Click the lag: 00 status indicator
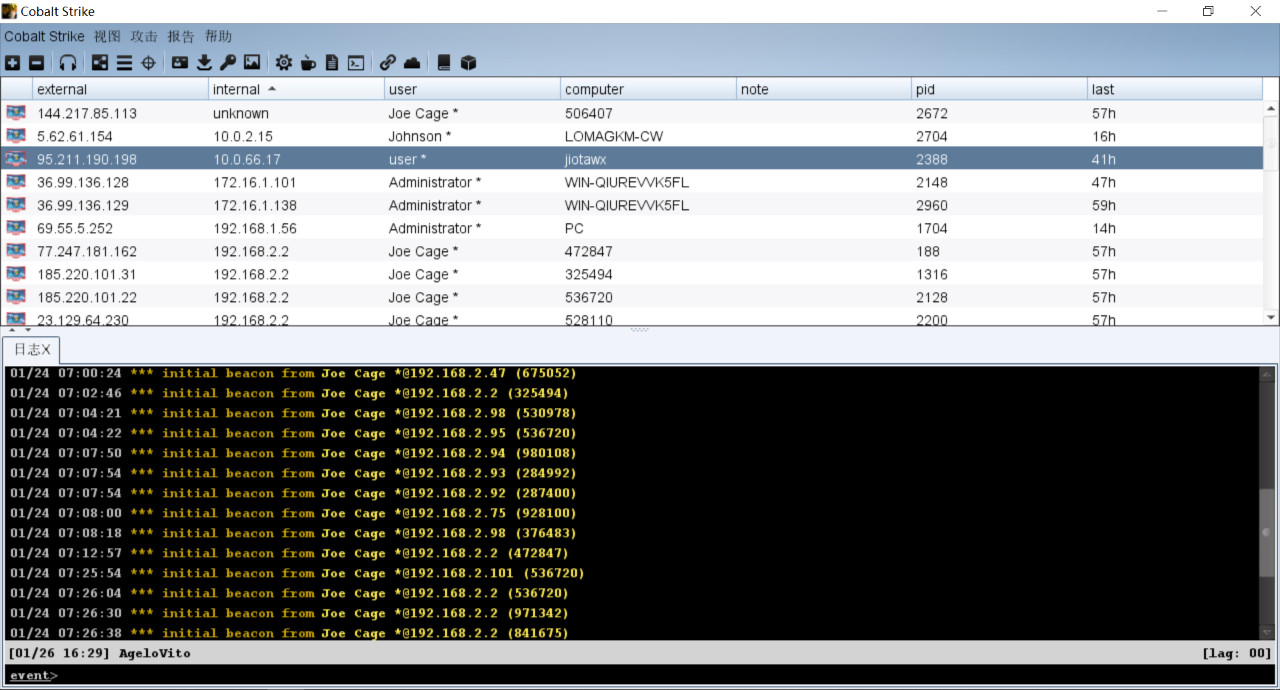The width and height of the screenshot is (1280, 690). point(1237,653)
